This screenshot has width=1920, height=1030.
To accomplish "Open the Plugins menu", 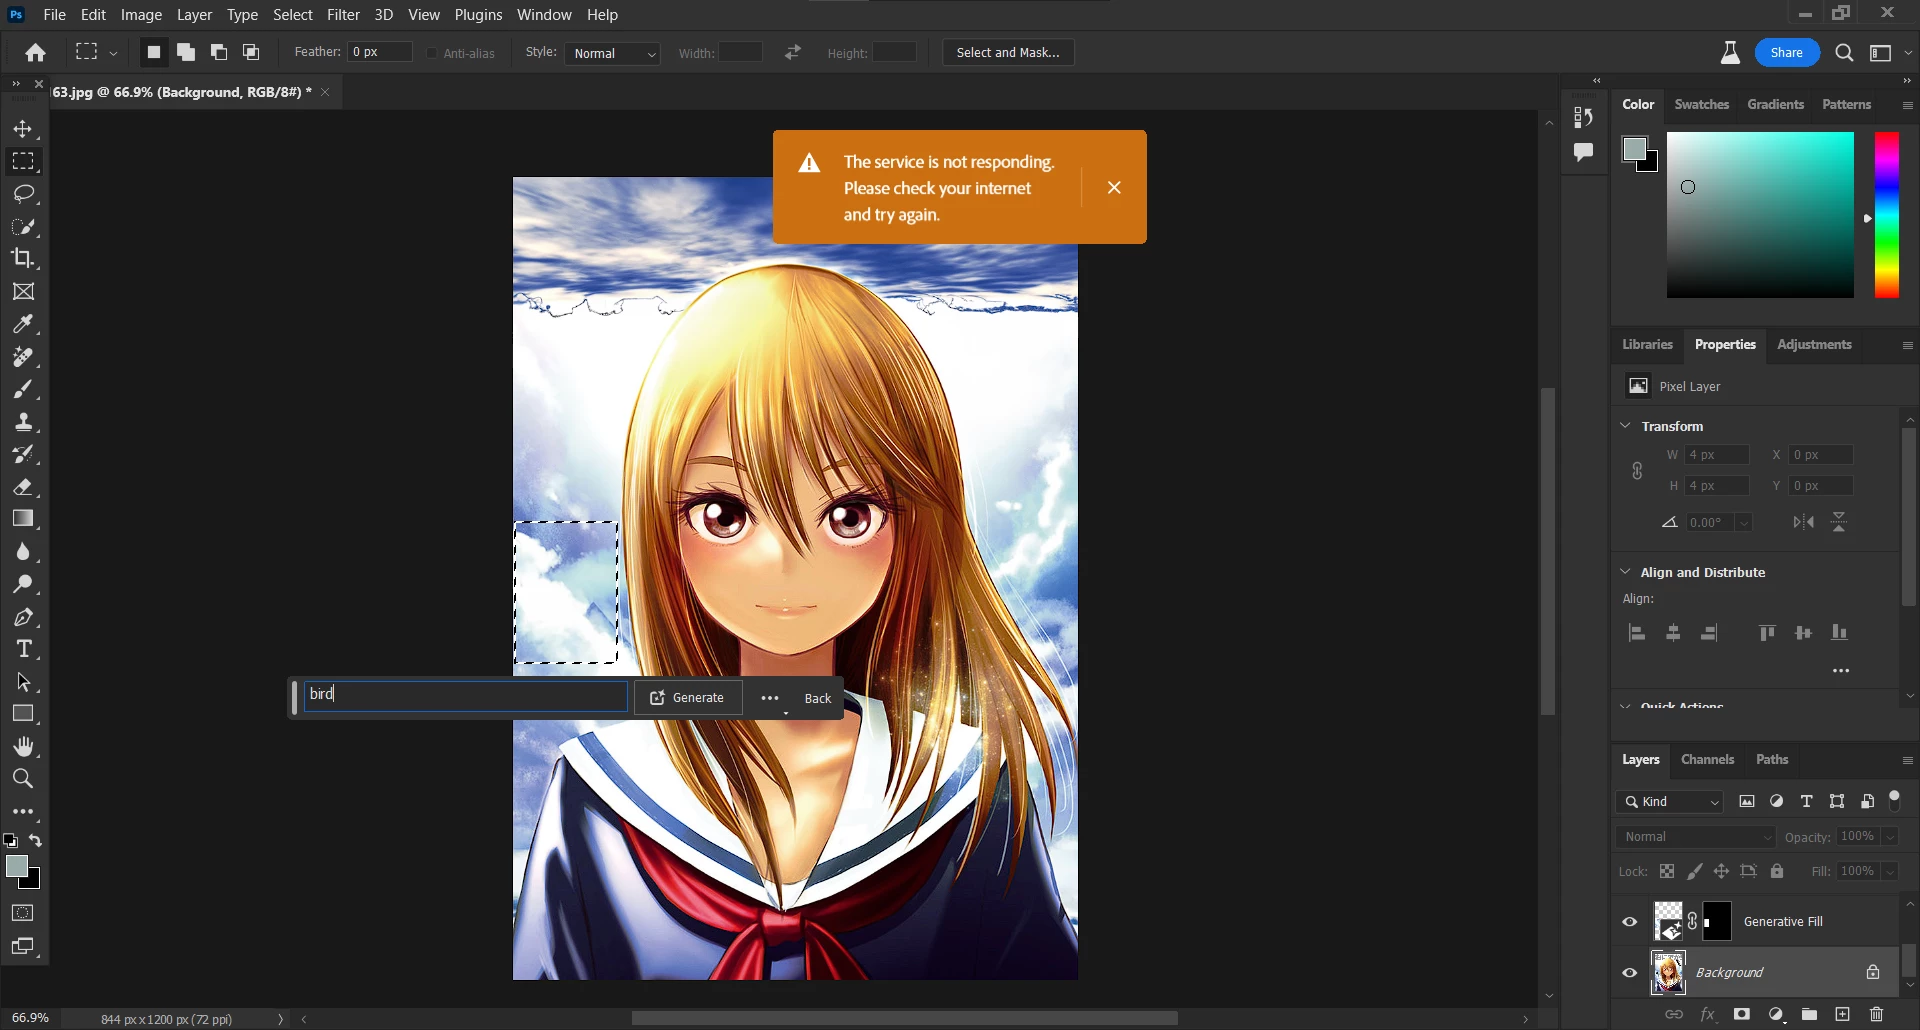I will [478, 15].
